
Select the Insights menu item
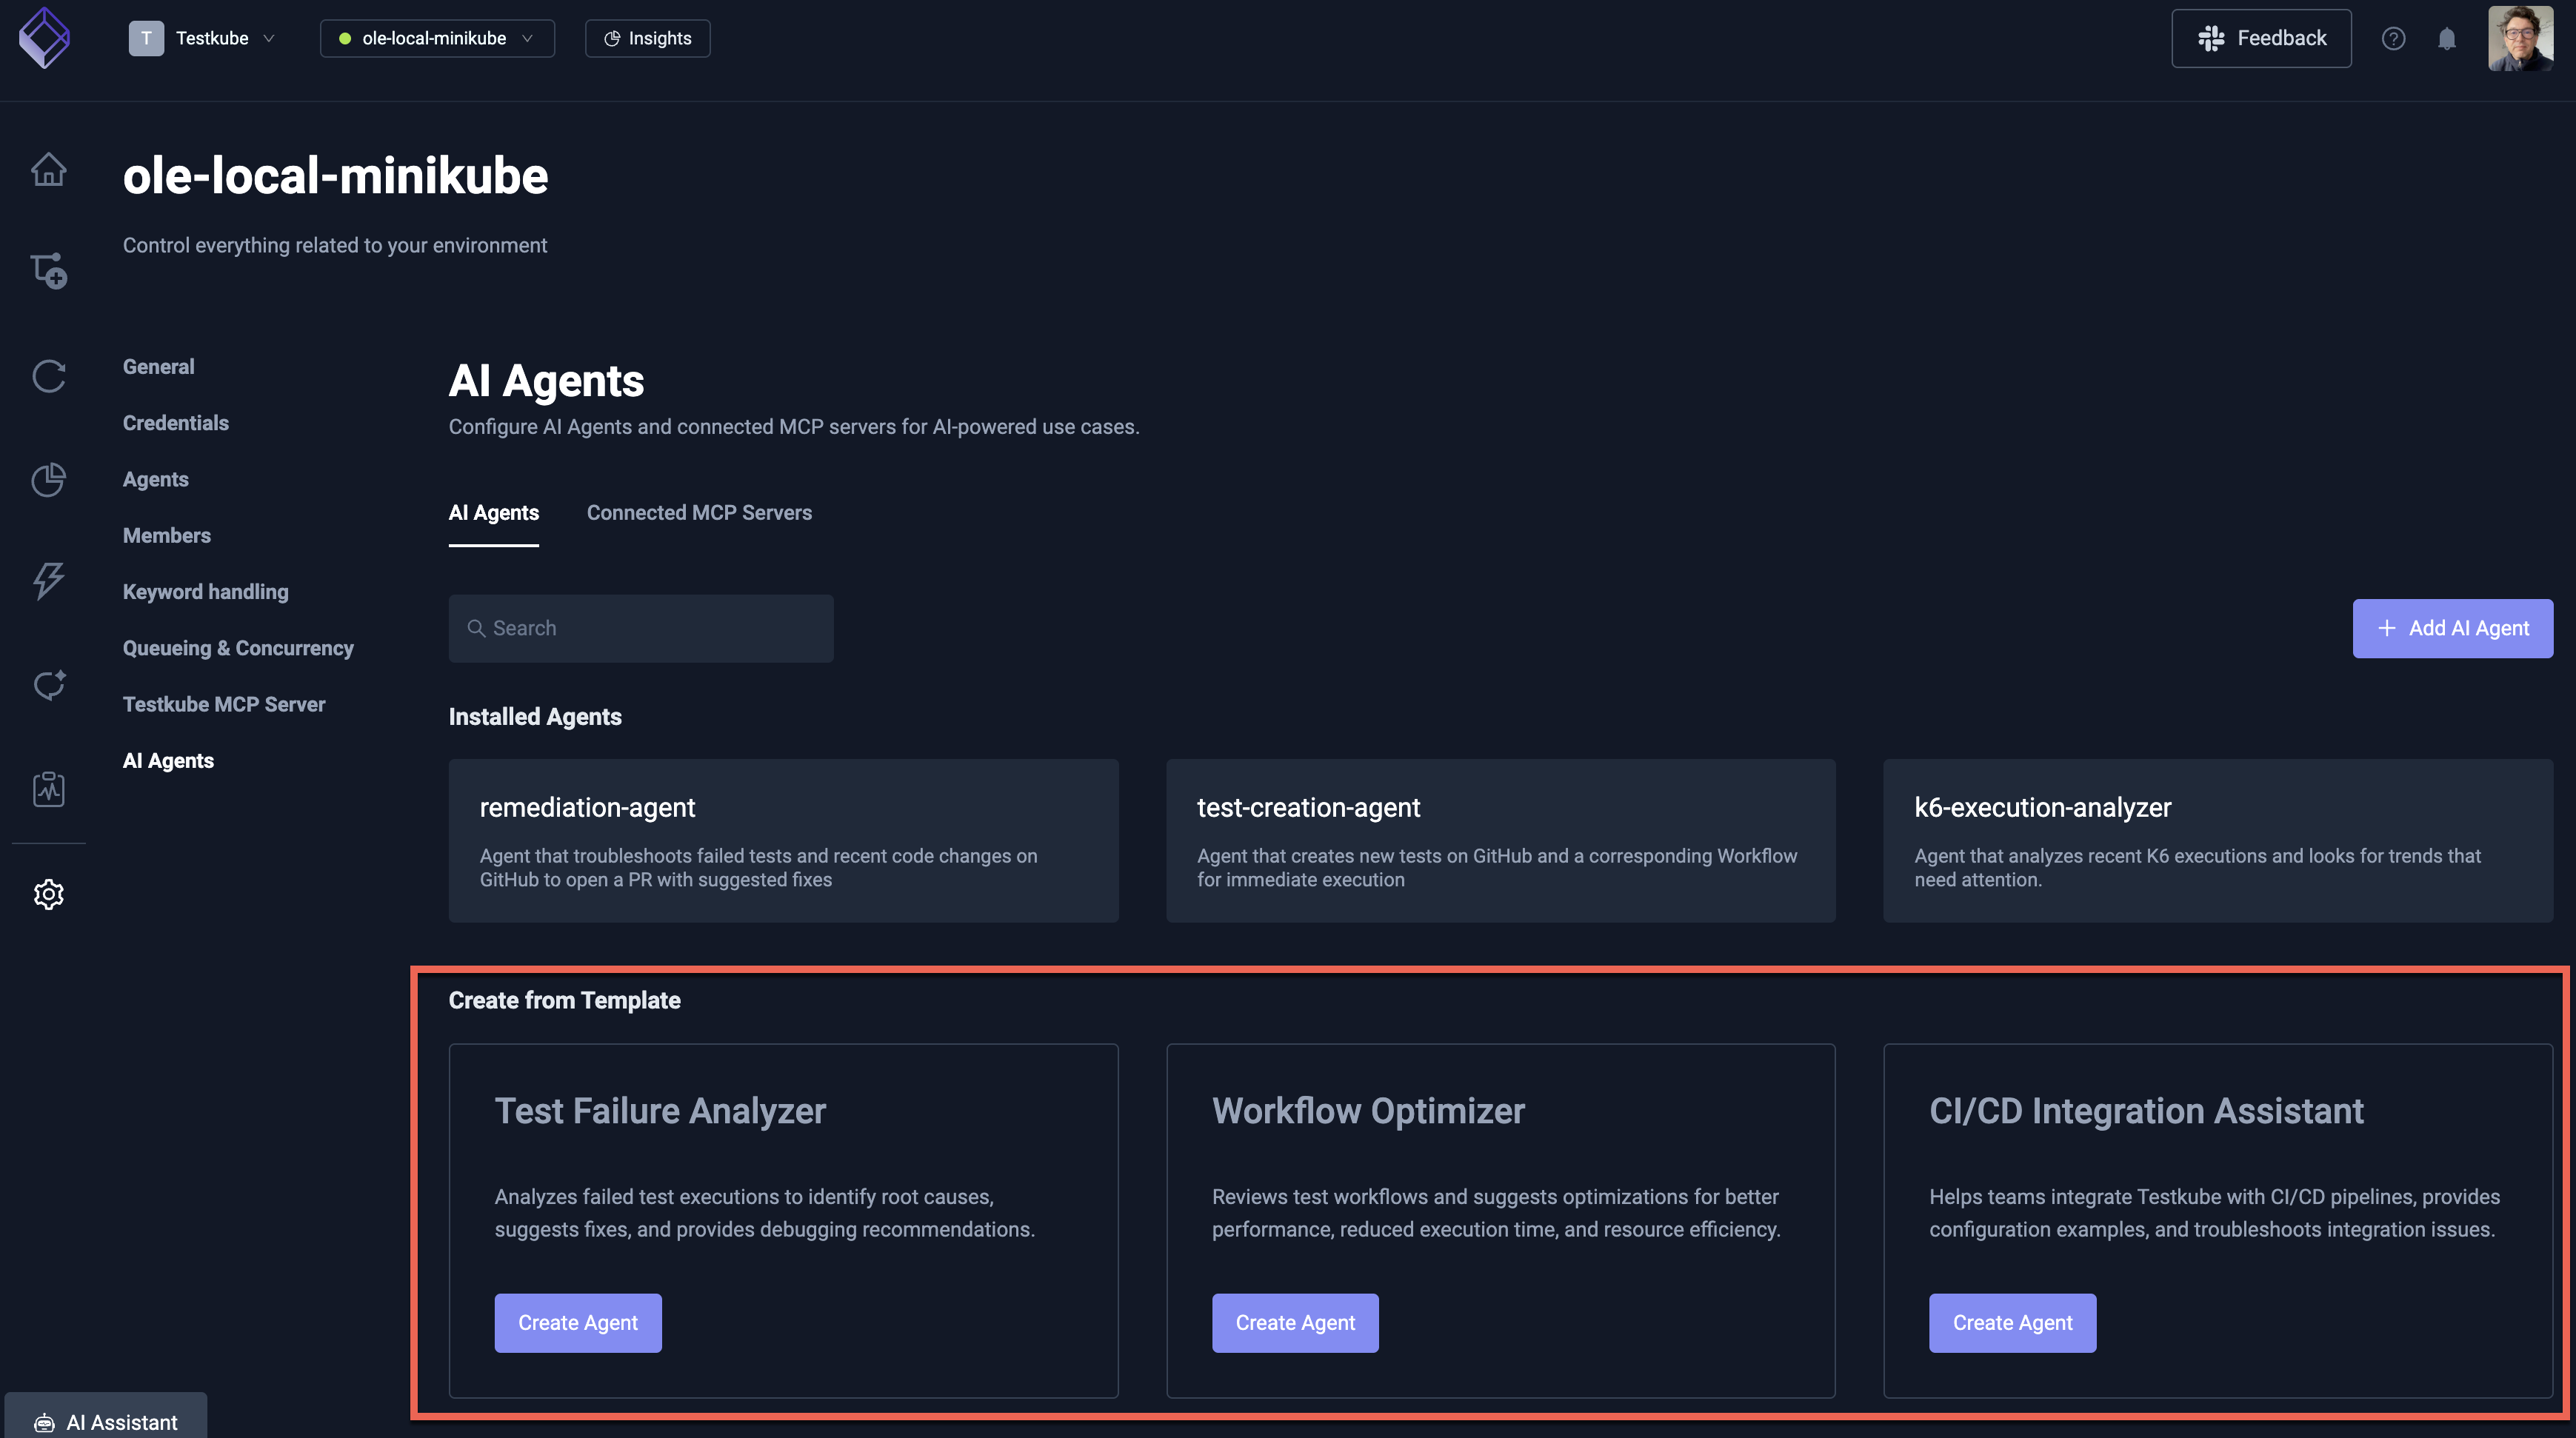pos(647,38)
